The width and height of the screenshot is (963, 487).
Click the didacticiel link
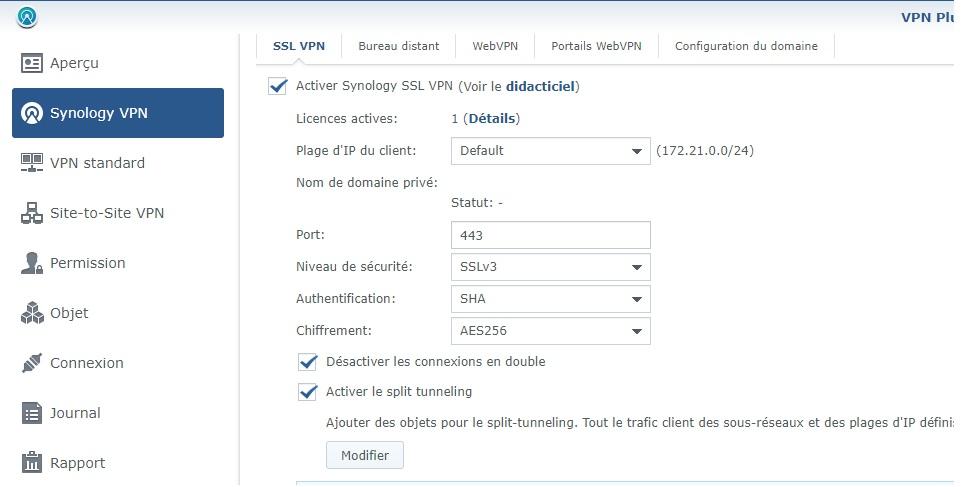(540, 86)
